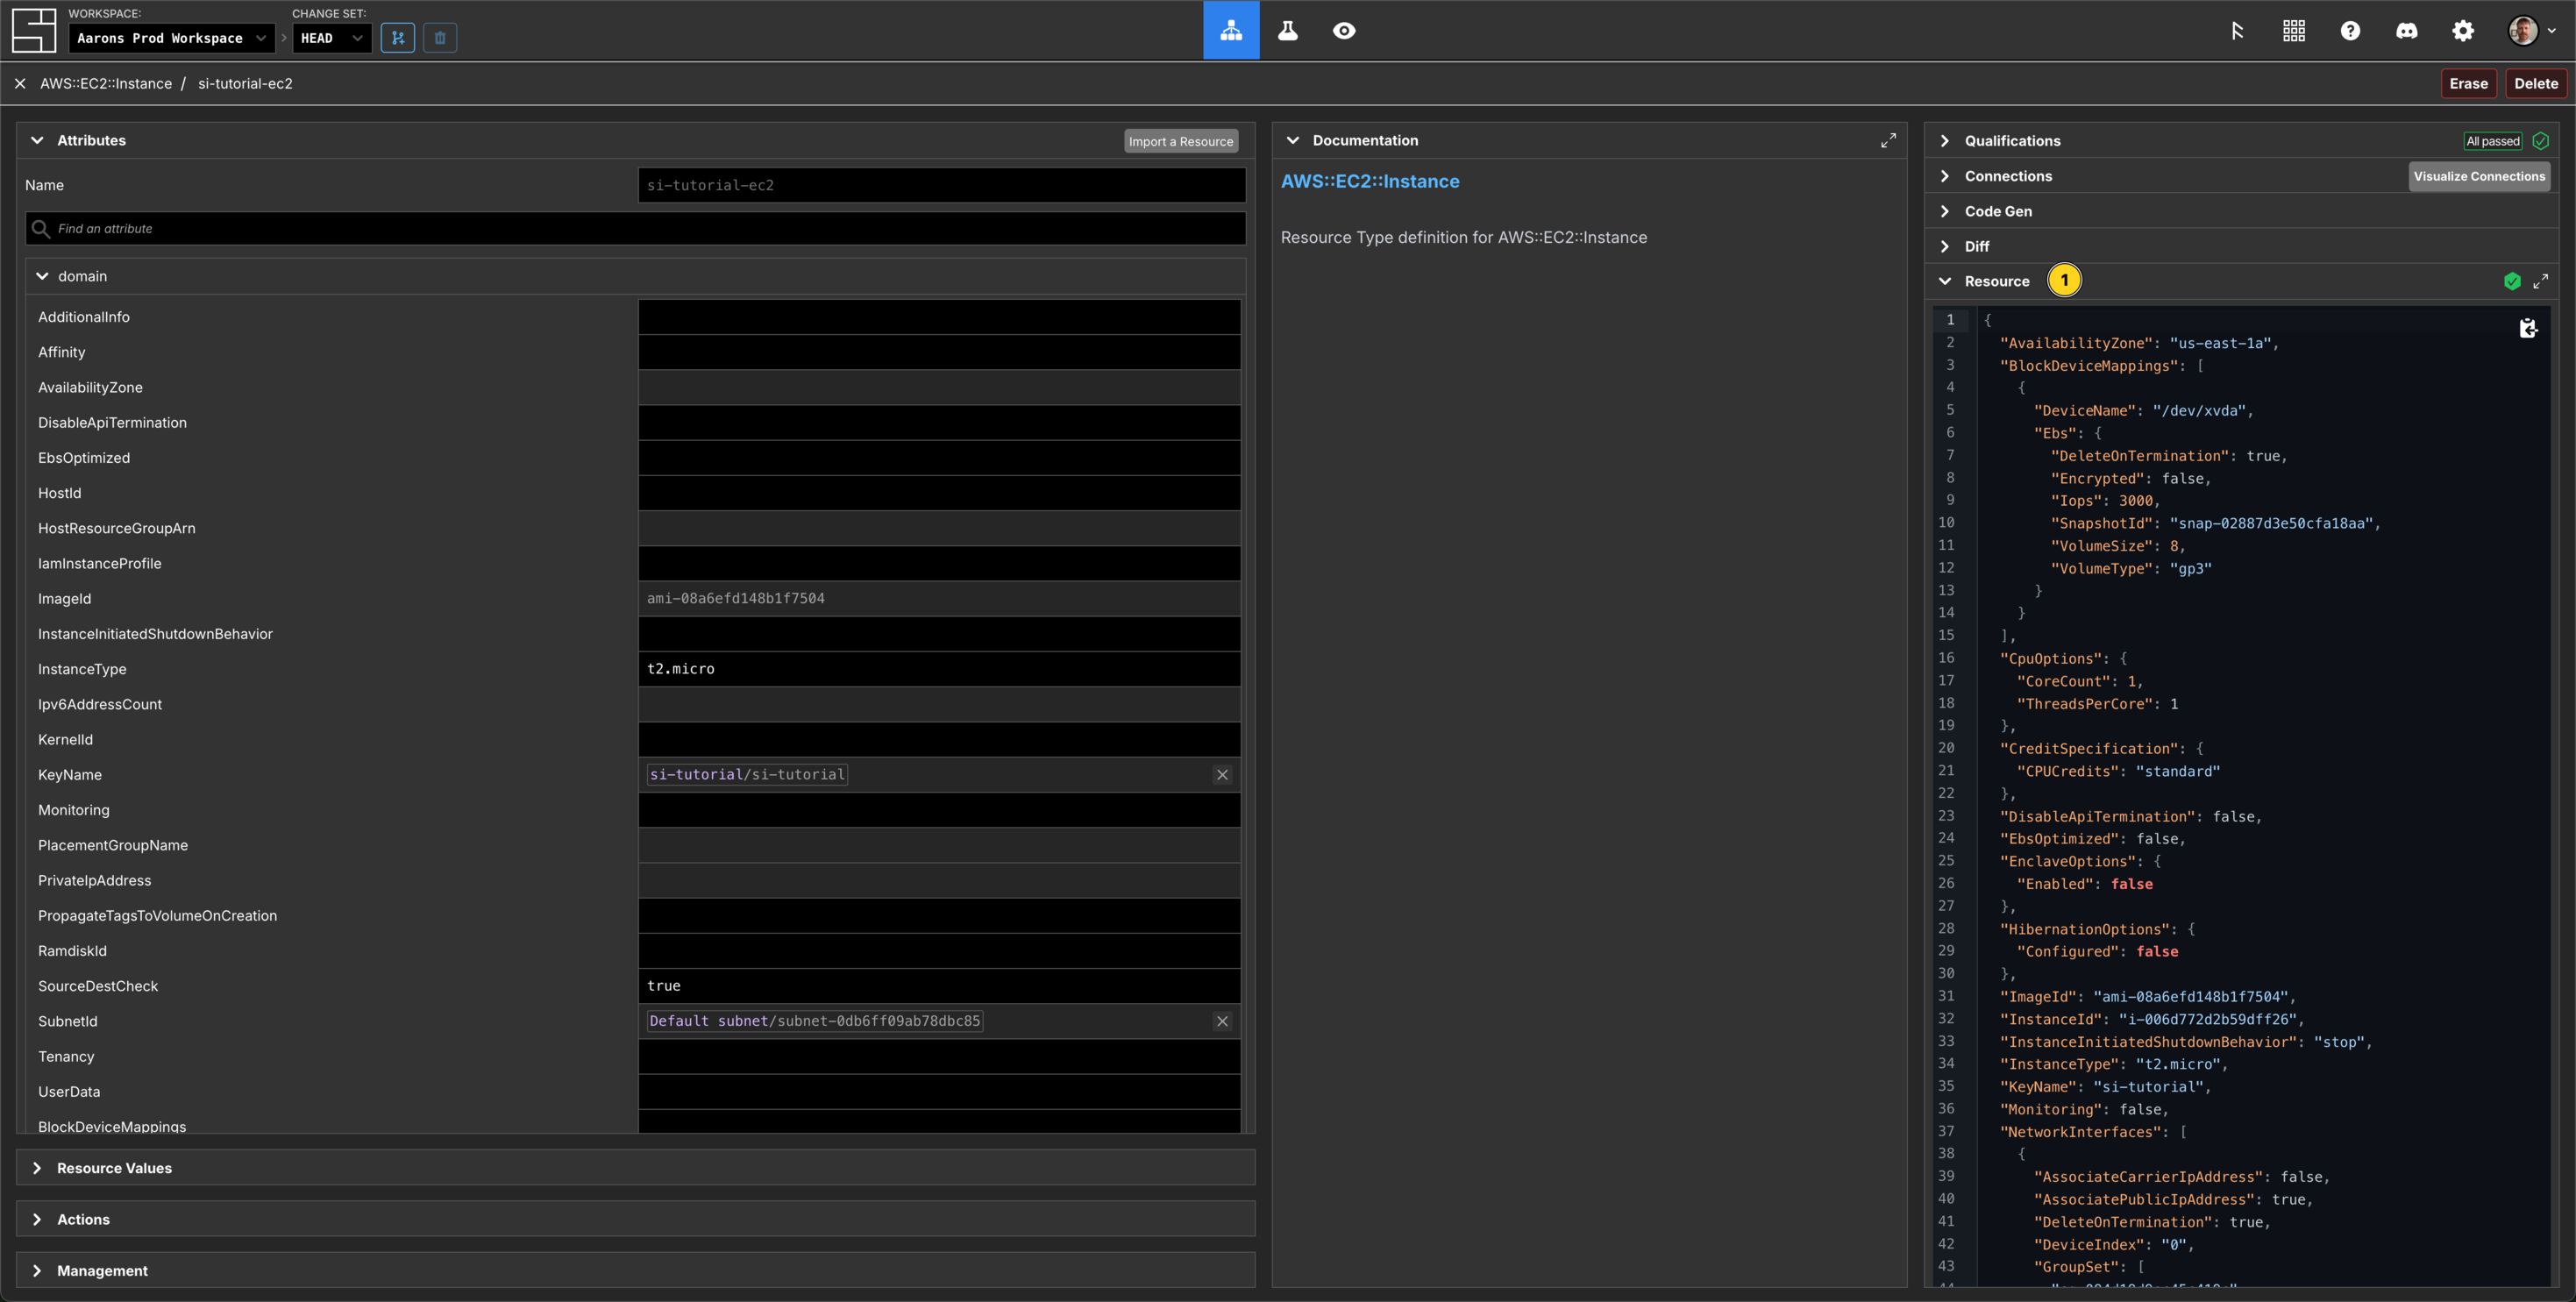Clear the SubnetId connected value
Viewport: 2576px width, 1302px height.
pos(1222,1021)
